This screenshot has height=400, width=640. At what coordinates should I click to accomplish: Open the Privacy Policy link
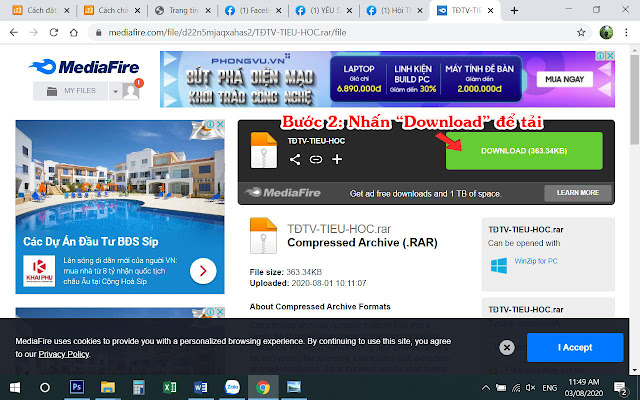64,354
